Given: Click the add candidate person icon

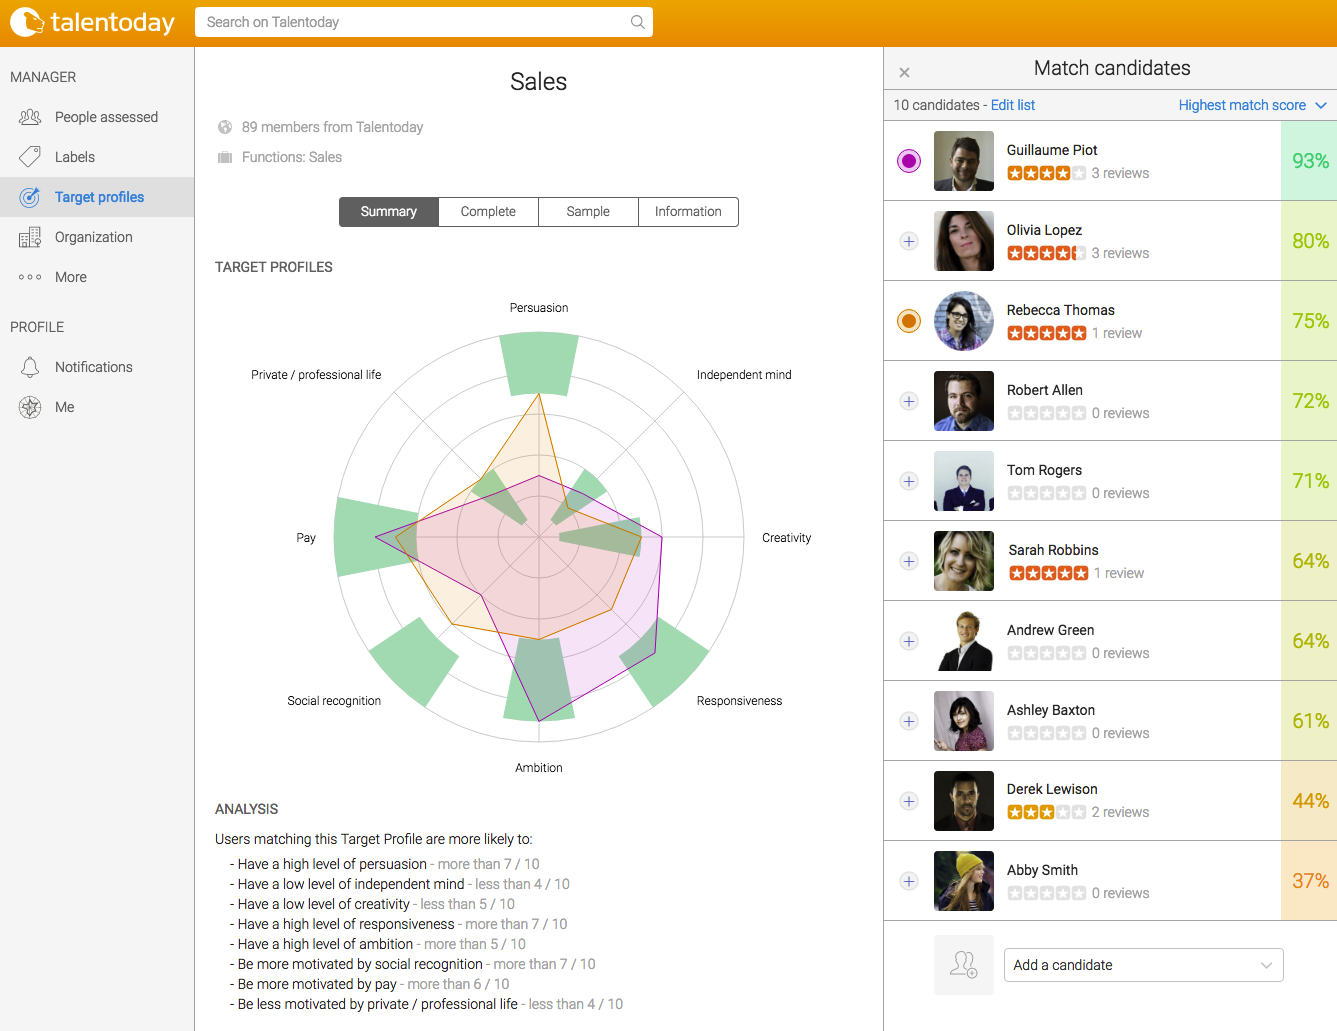Looking at the screenshot, I should 963,965.
